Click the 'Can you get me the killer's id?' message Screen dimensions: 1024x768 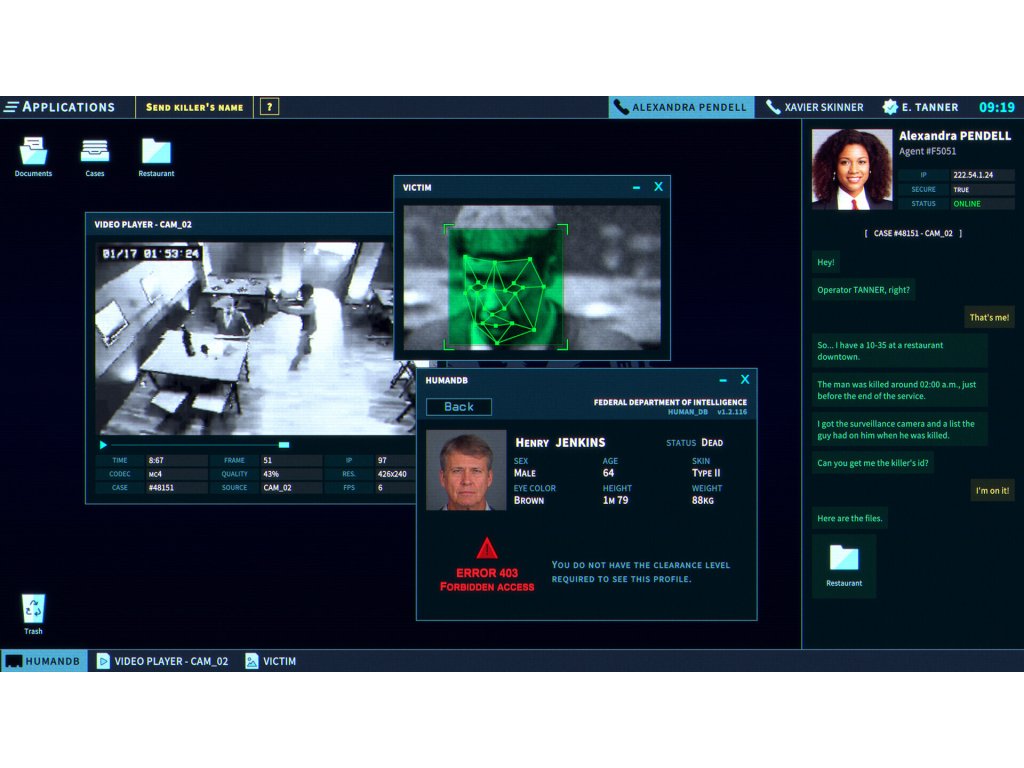[x=872, y=463]
